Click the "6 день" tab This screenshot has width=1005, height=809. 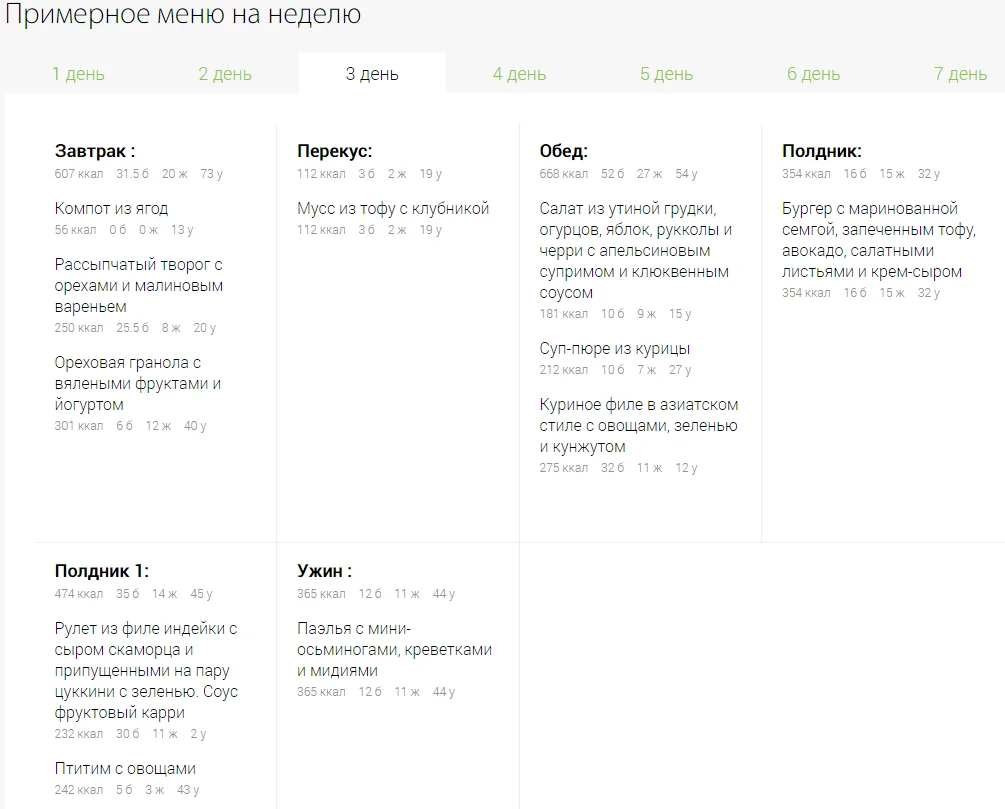point(813,74)
